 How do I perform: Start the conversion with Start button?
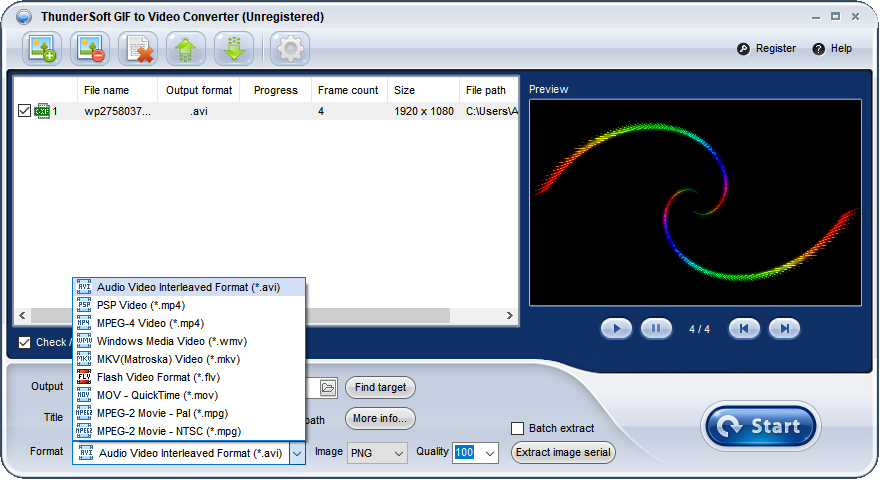coord(760,426)
